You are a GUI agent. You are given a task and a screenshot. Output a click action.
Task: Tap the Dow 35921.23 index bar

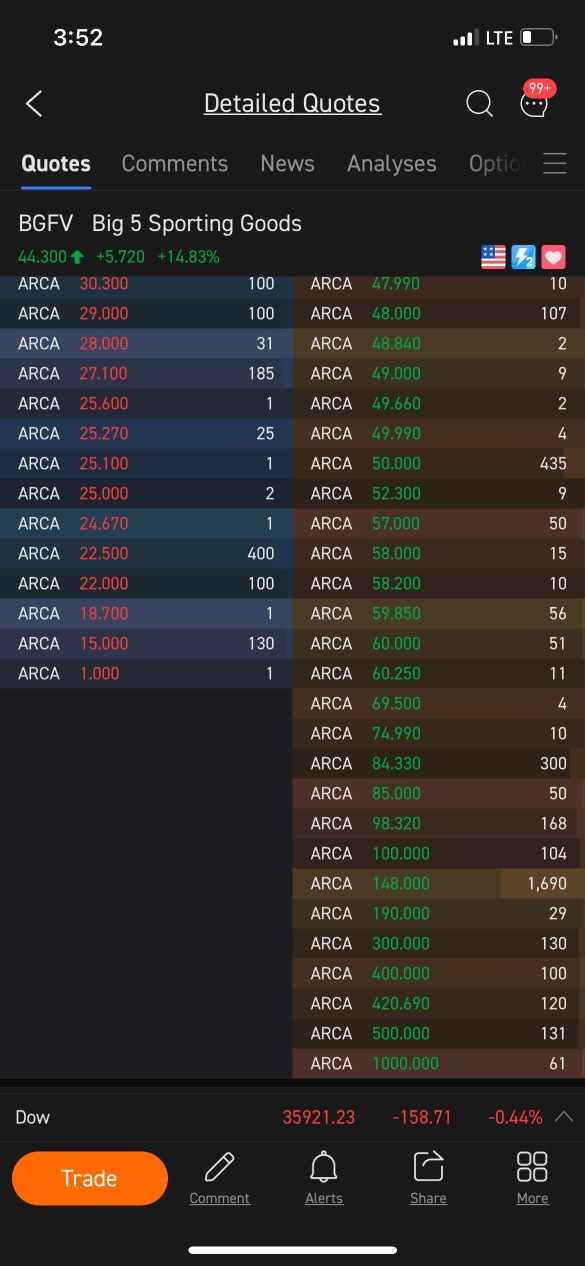click(292, 1117)
